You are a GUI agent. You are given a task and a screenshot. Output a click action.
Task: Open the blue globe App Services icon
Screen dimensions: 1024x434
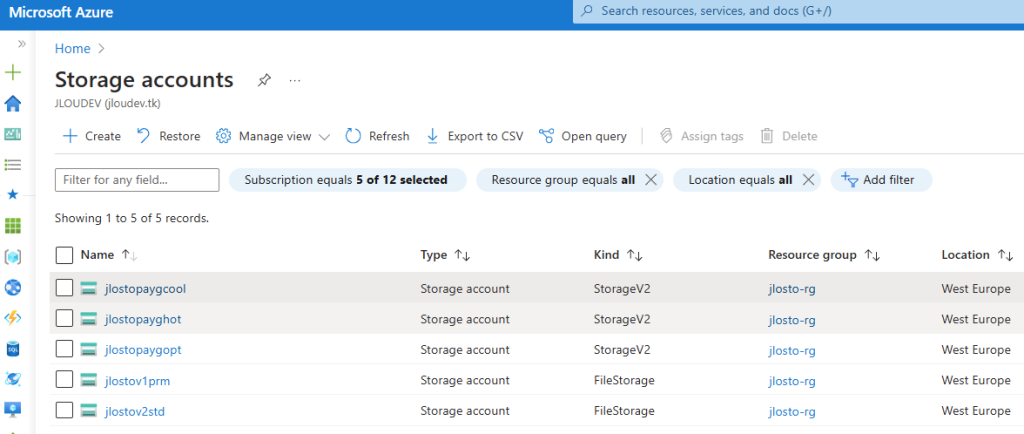(13, 287)
